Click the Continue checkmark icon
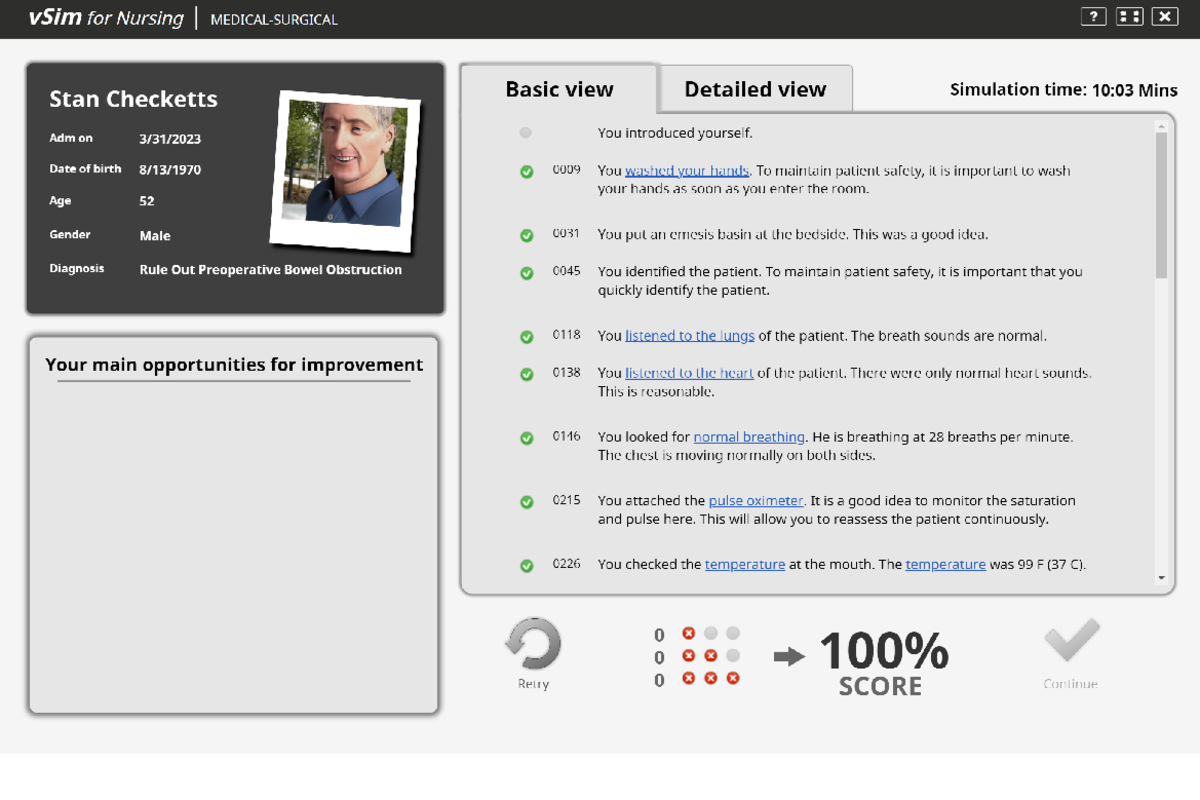This screenshot has height=800, width=1200. coord(1071,642)
